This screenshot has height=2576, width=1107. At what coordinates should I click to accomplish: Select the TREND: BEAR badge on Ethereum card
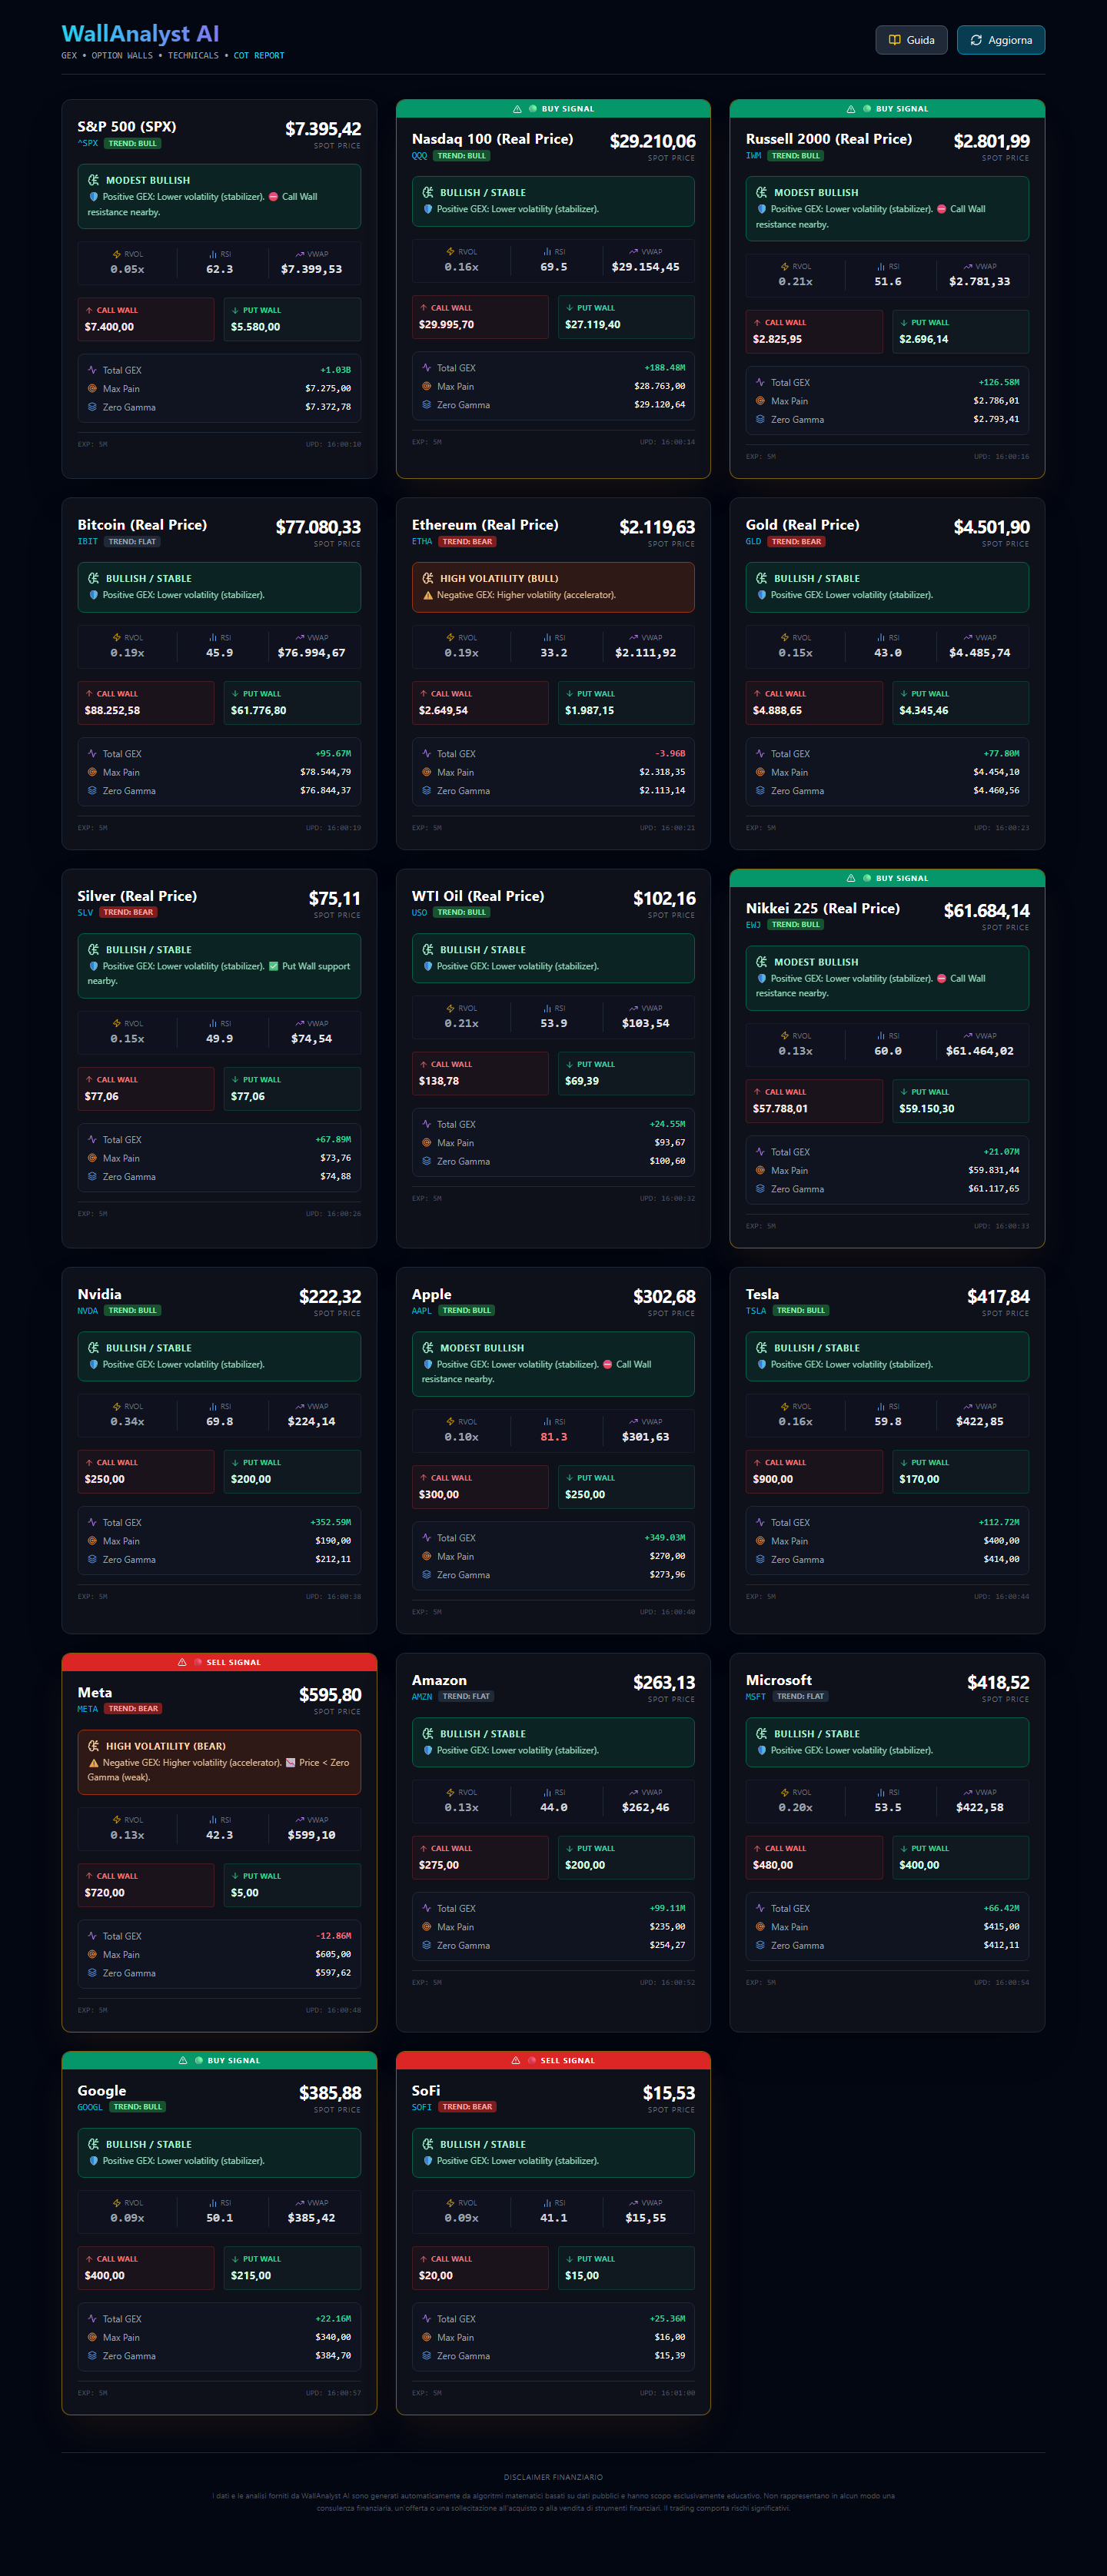point(468,542)
